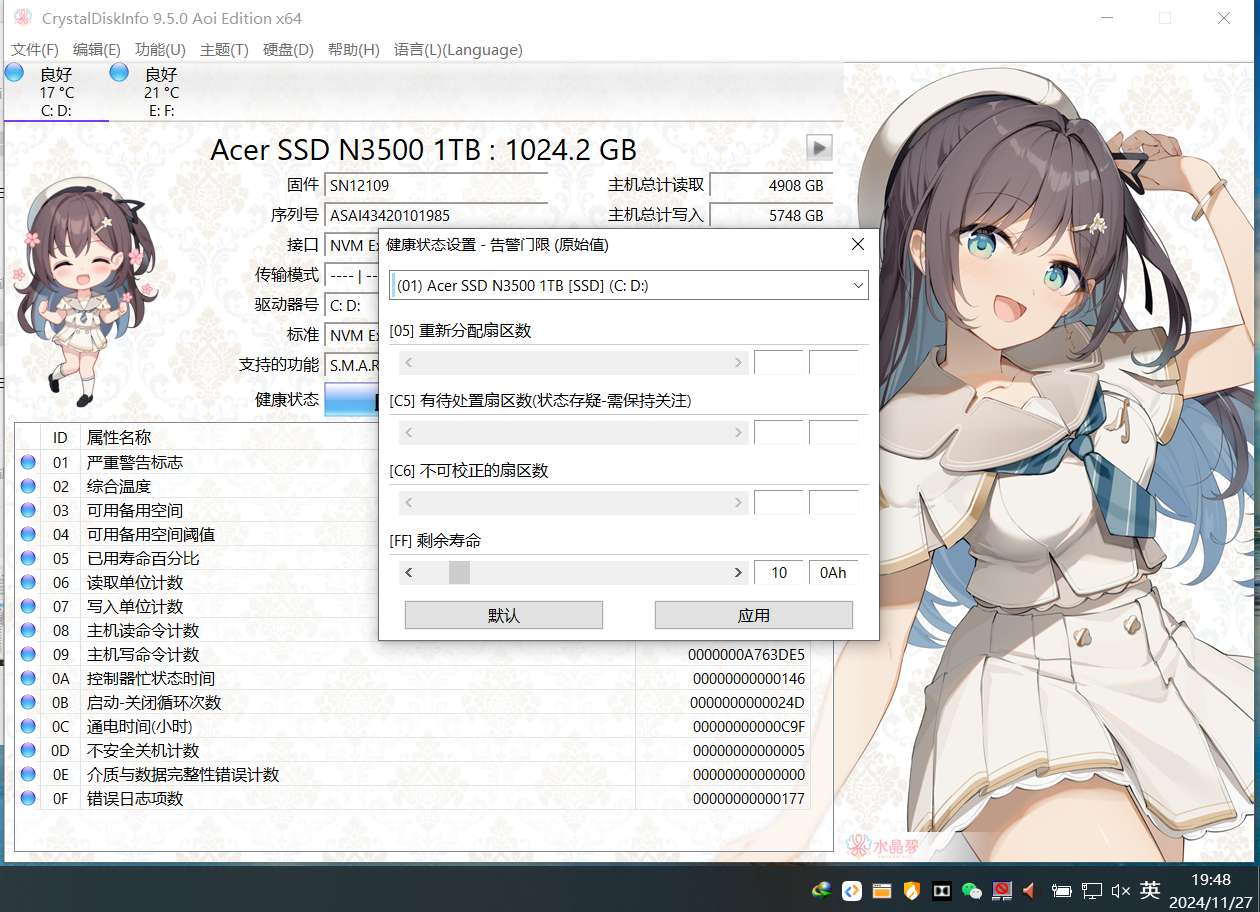
Task: Select the C: D: disk tab
Action: pyautogui.click(x=56, y=92)
